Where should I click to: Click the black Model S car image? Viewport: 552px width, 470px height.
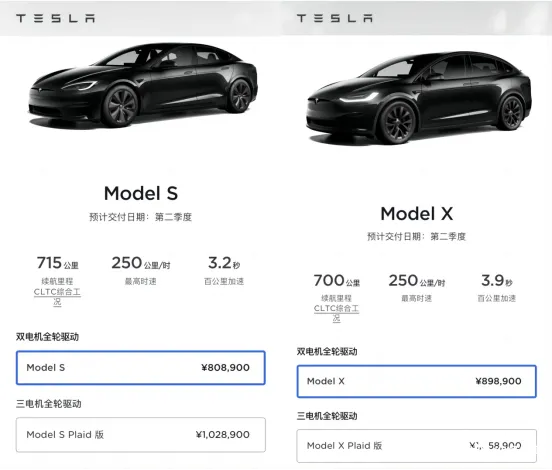pyautogui.click(x=143, y=85)
